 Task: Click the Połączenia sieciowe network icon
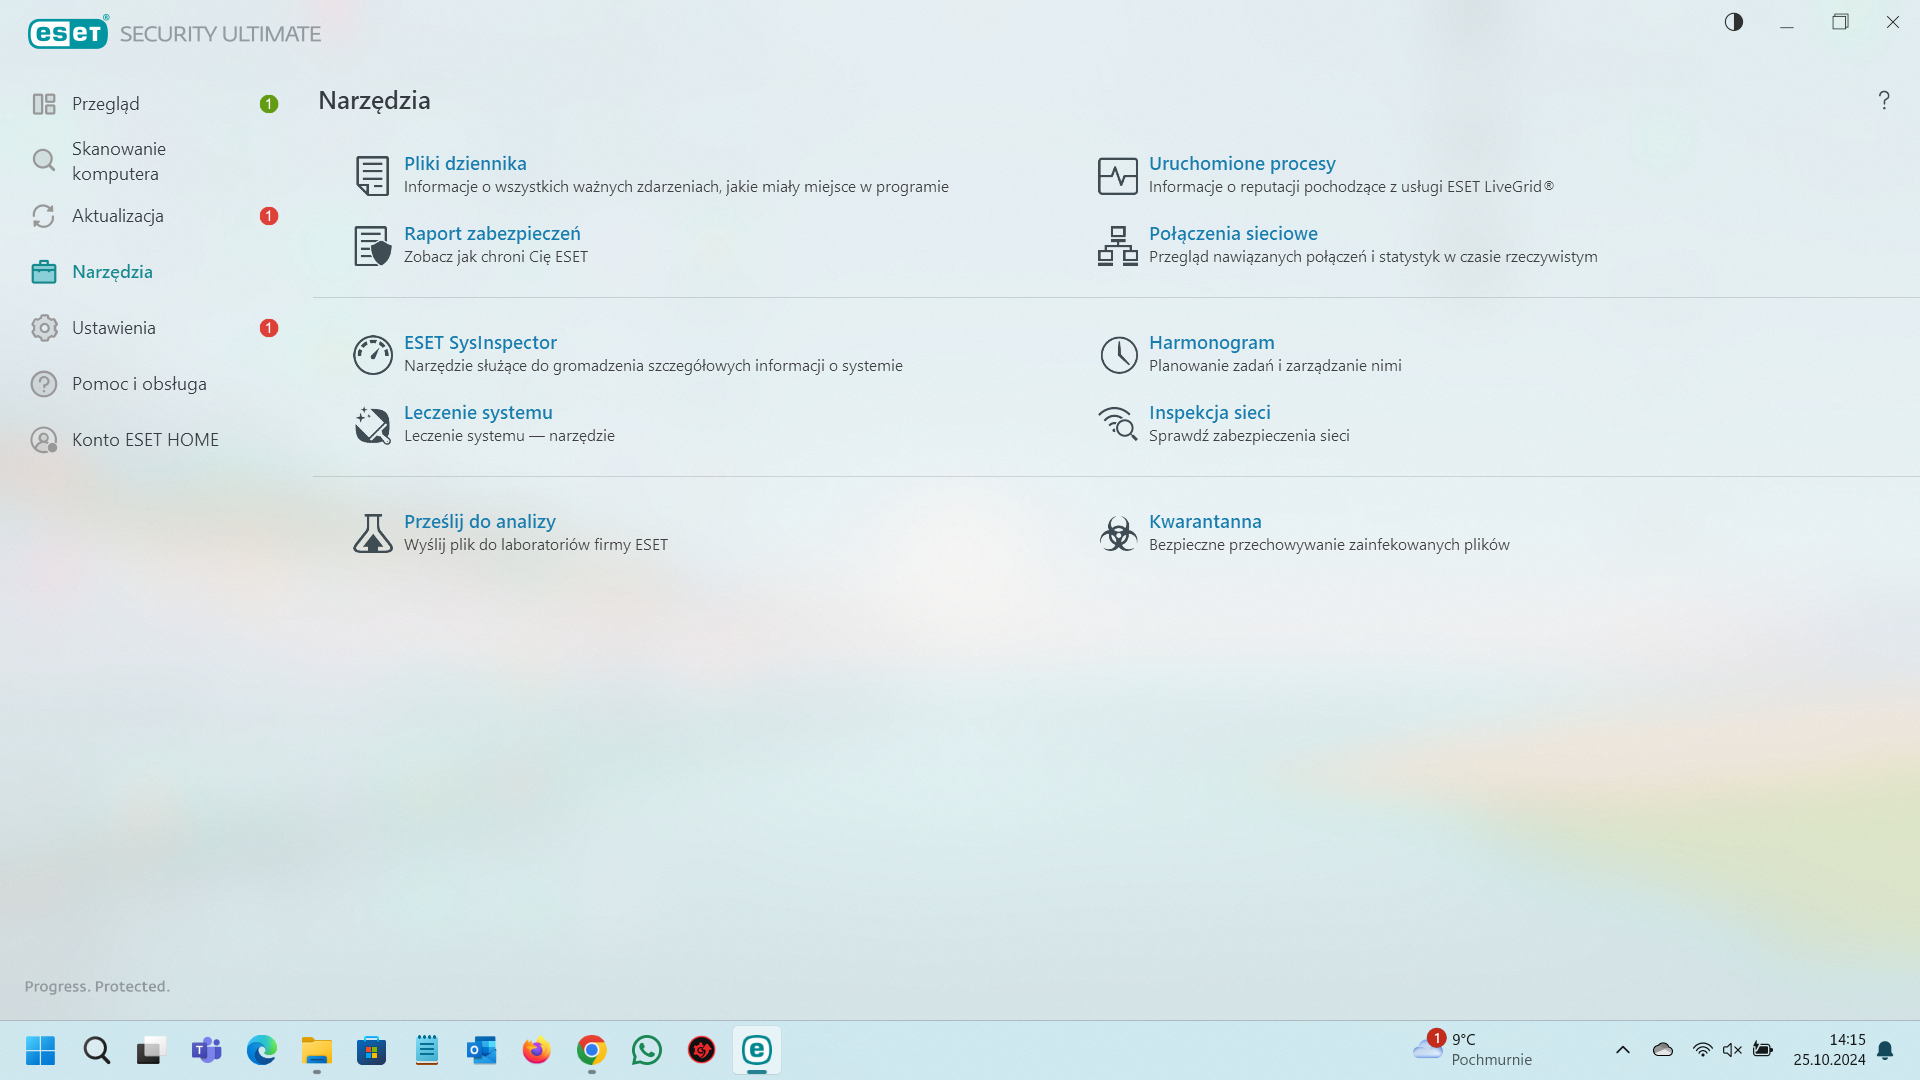click(1118, 245)
